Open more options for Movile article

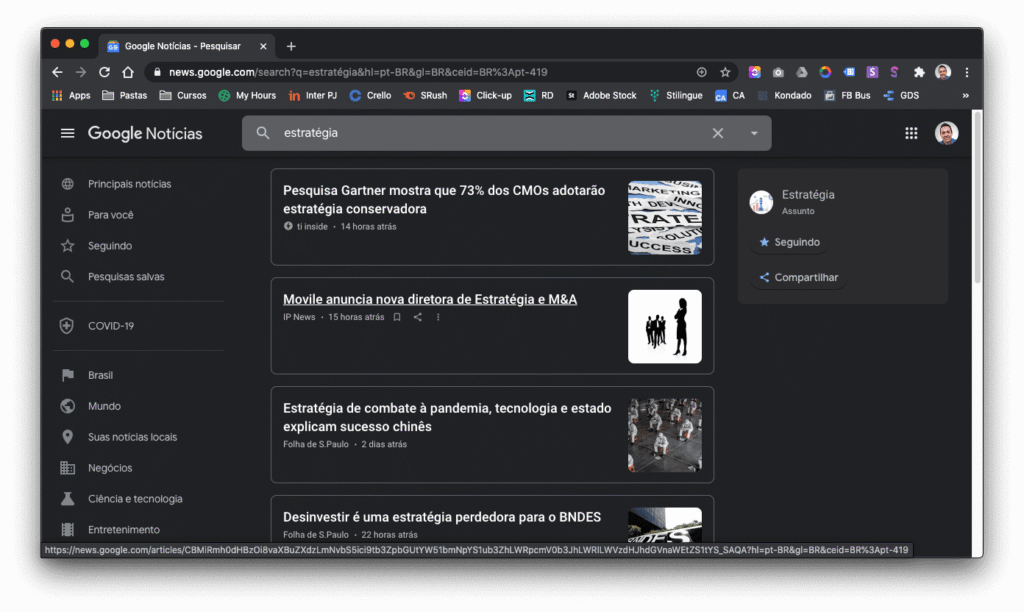coord(438,317)
